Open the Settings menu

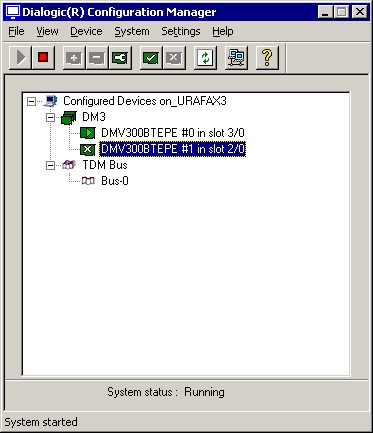tap(181, 31)
